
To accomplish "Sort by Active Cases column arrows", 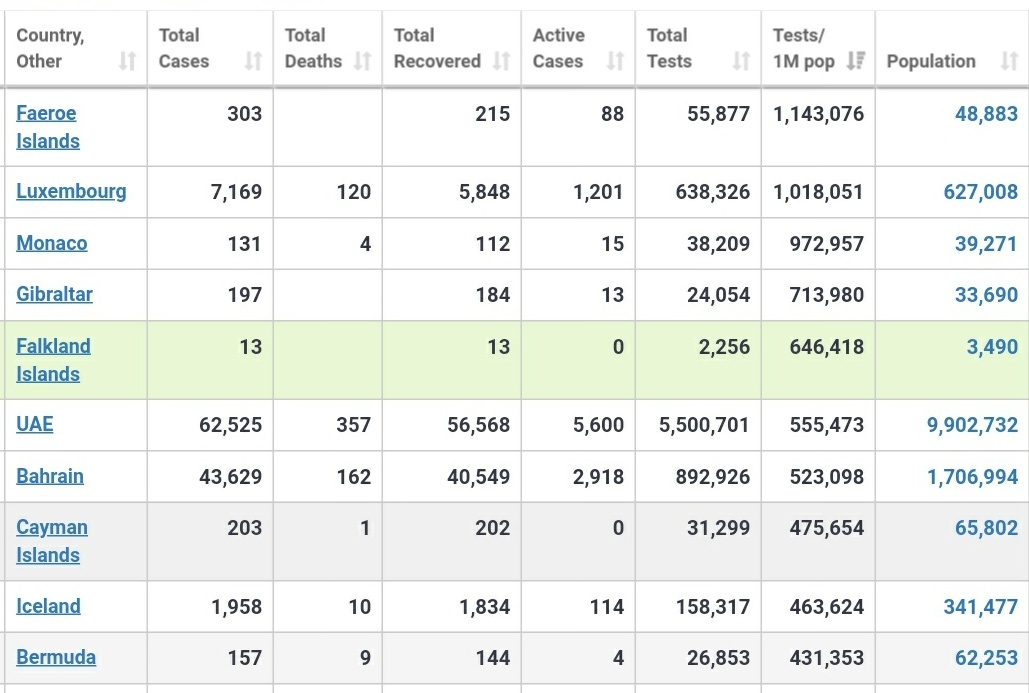I will coord(615,61).
